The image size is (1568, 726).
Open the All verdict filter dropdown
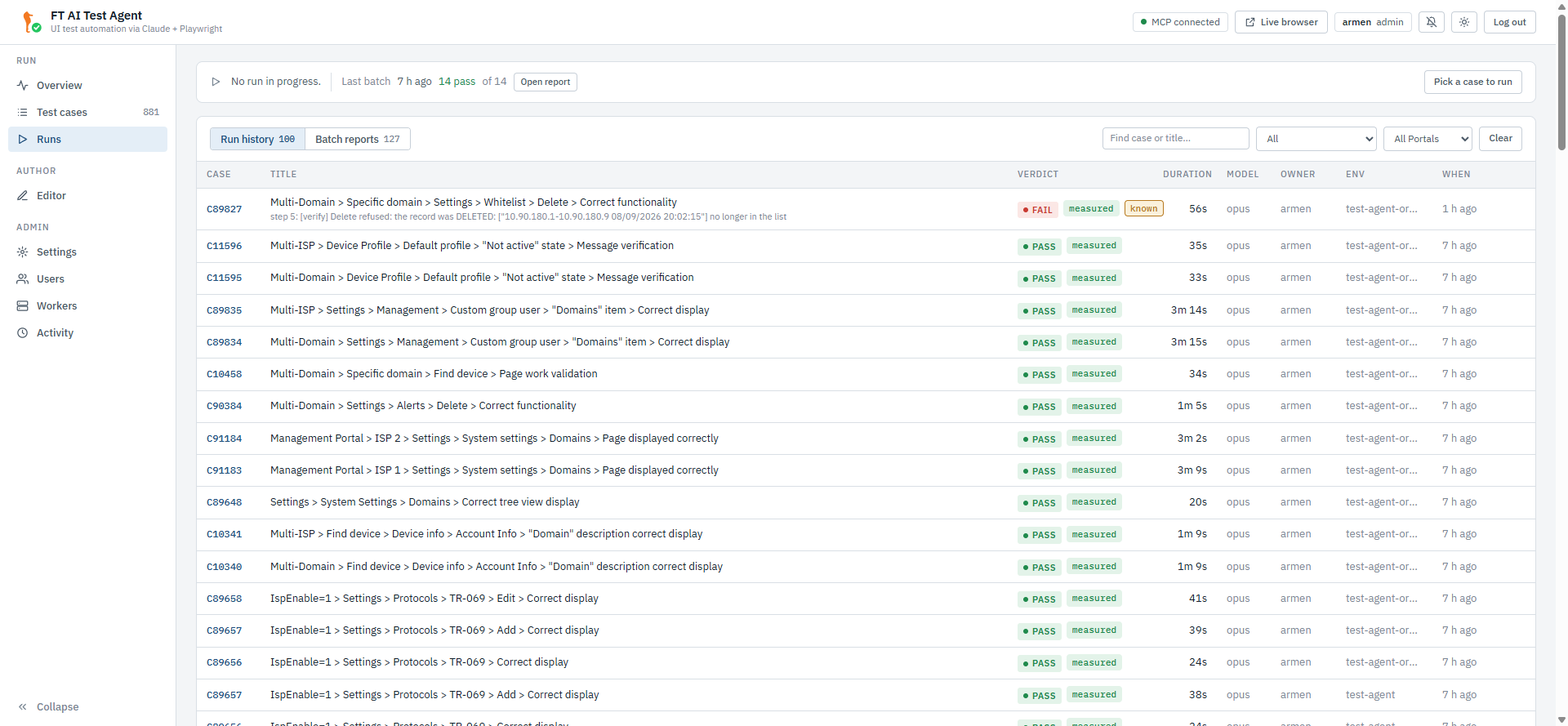pyautogui.click(x=1316, y=139)
